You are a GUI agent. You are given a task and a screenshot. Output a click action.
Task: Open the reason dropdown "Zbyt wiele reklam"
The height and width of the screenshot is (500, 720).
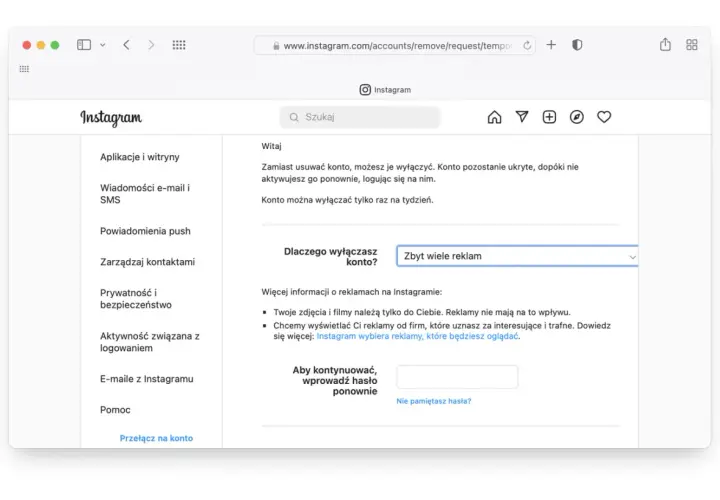click(x=517, y=256)
